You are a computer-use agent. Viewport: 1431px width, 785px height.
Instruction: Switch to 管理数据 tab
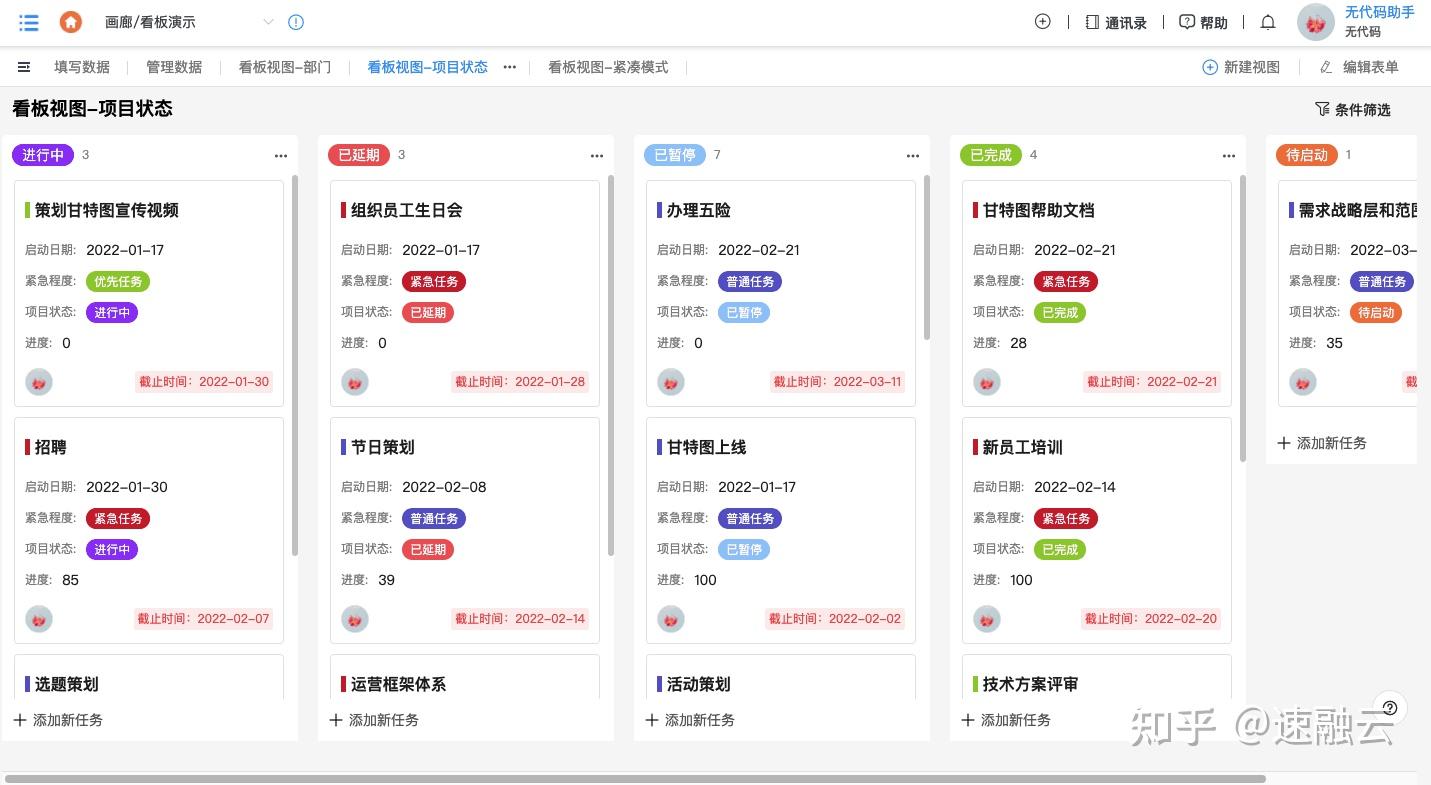pyautogui.click(x=174, y=67)
